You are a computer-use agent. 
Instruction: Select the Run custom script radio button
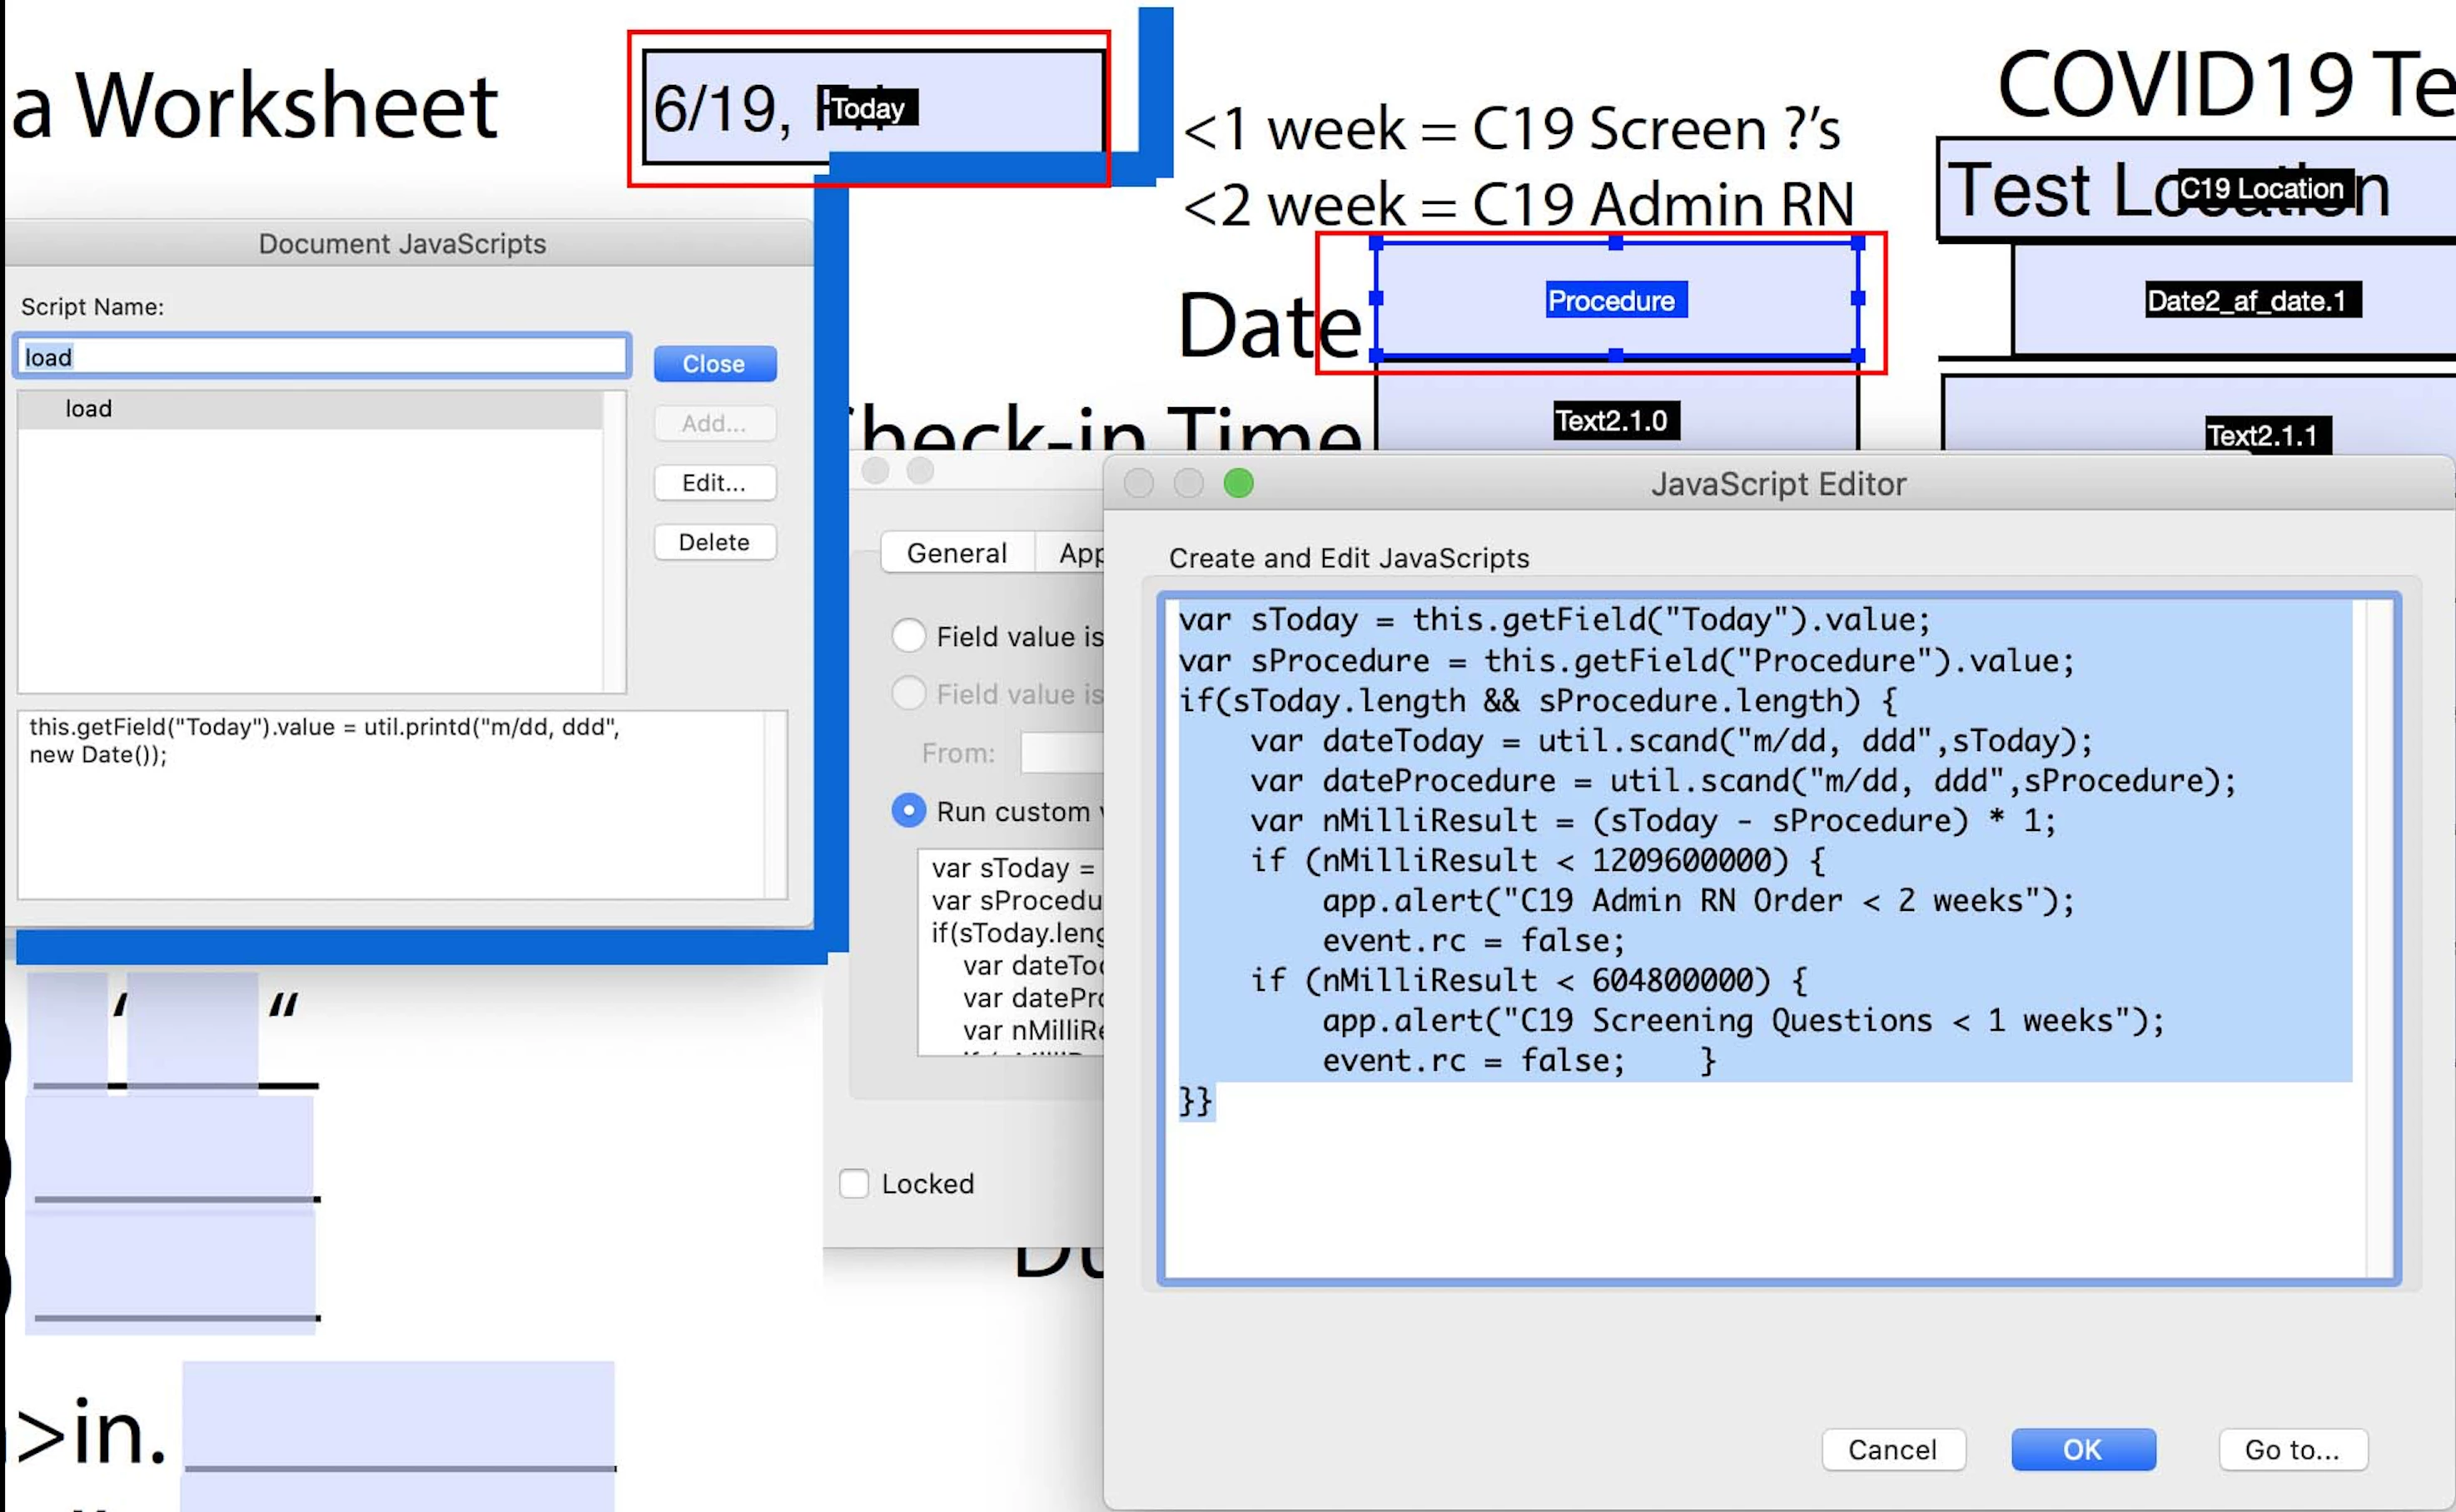908,811
